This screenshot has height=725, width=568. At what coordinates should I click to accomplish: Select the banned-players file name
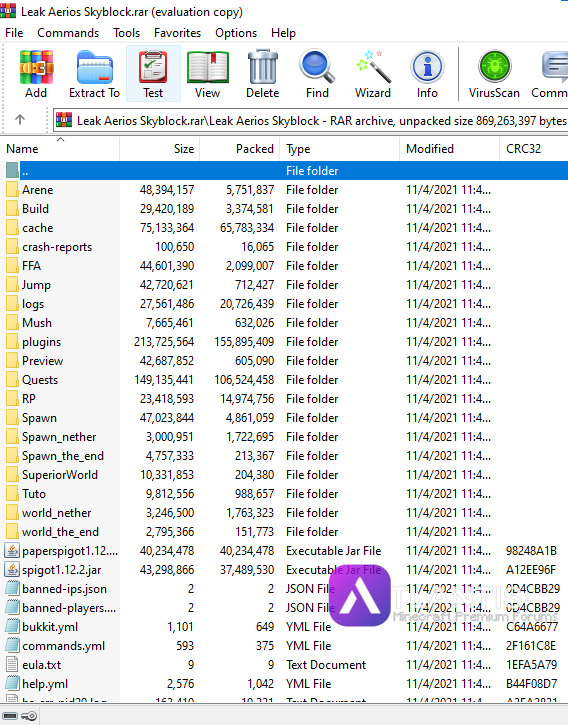(x=69, y=608)
